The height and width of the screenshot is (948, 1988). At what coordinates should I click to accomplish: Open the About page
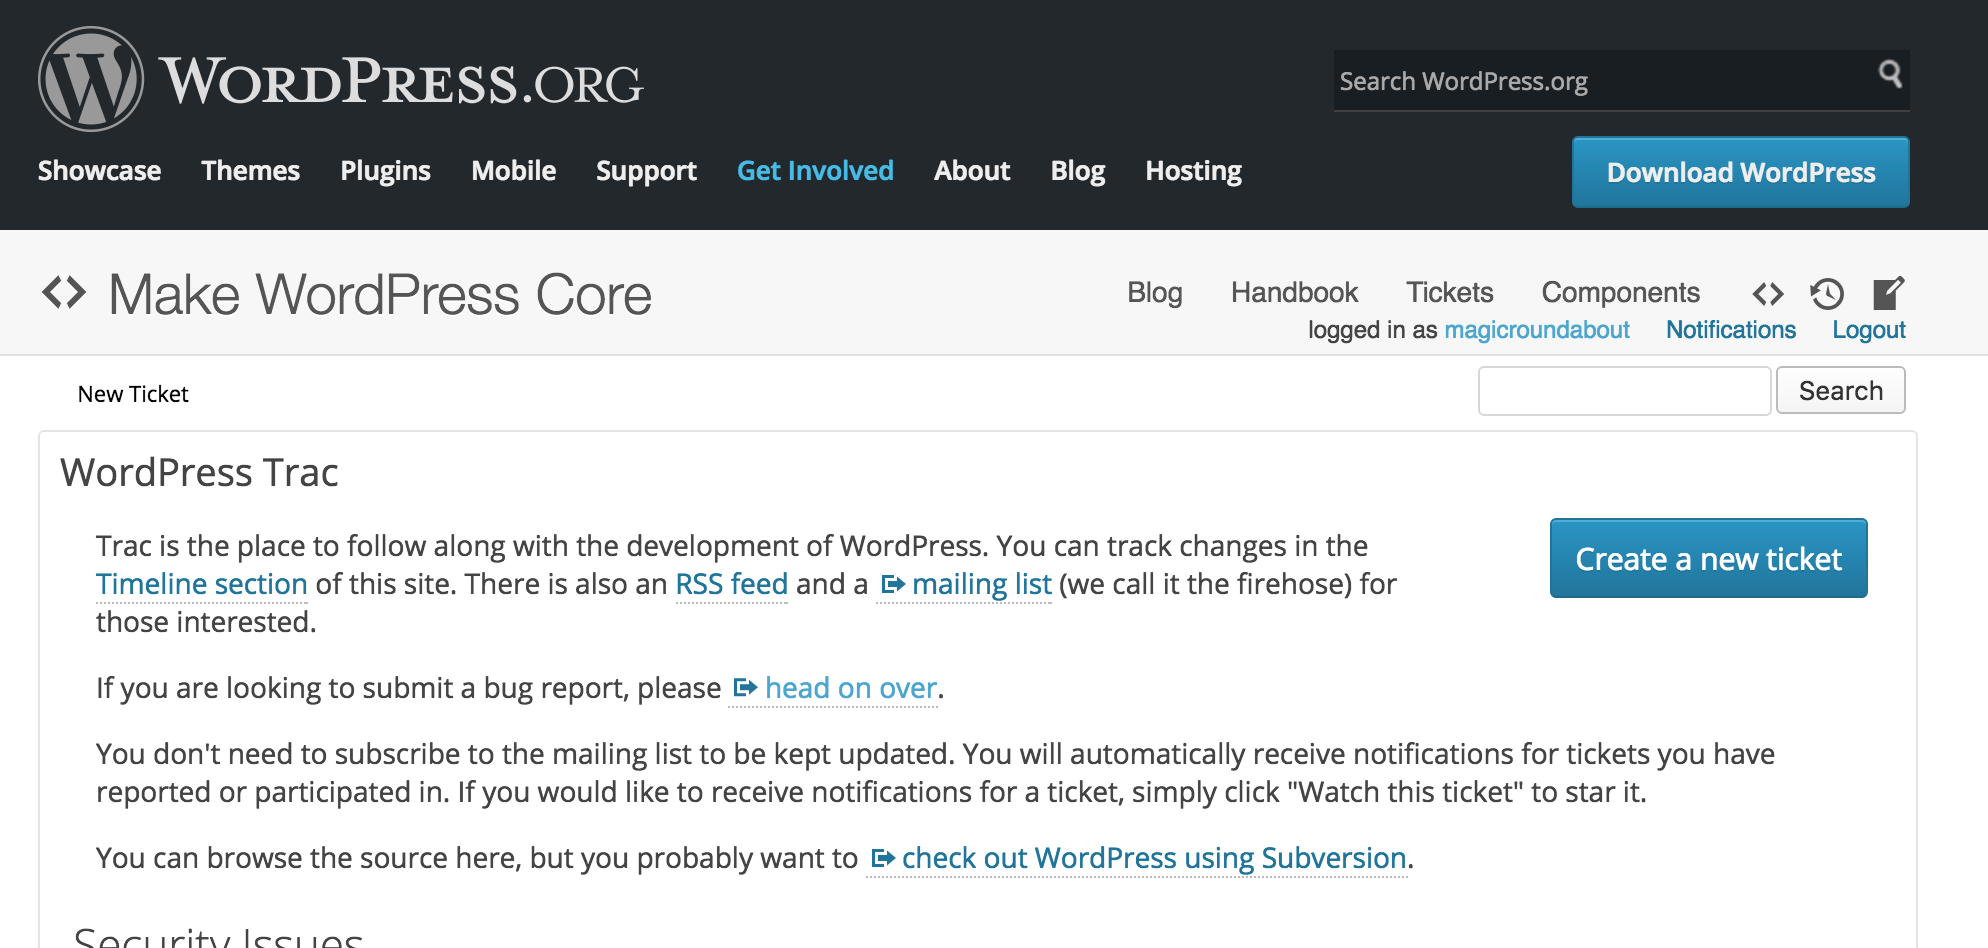[x=972, y=171]
